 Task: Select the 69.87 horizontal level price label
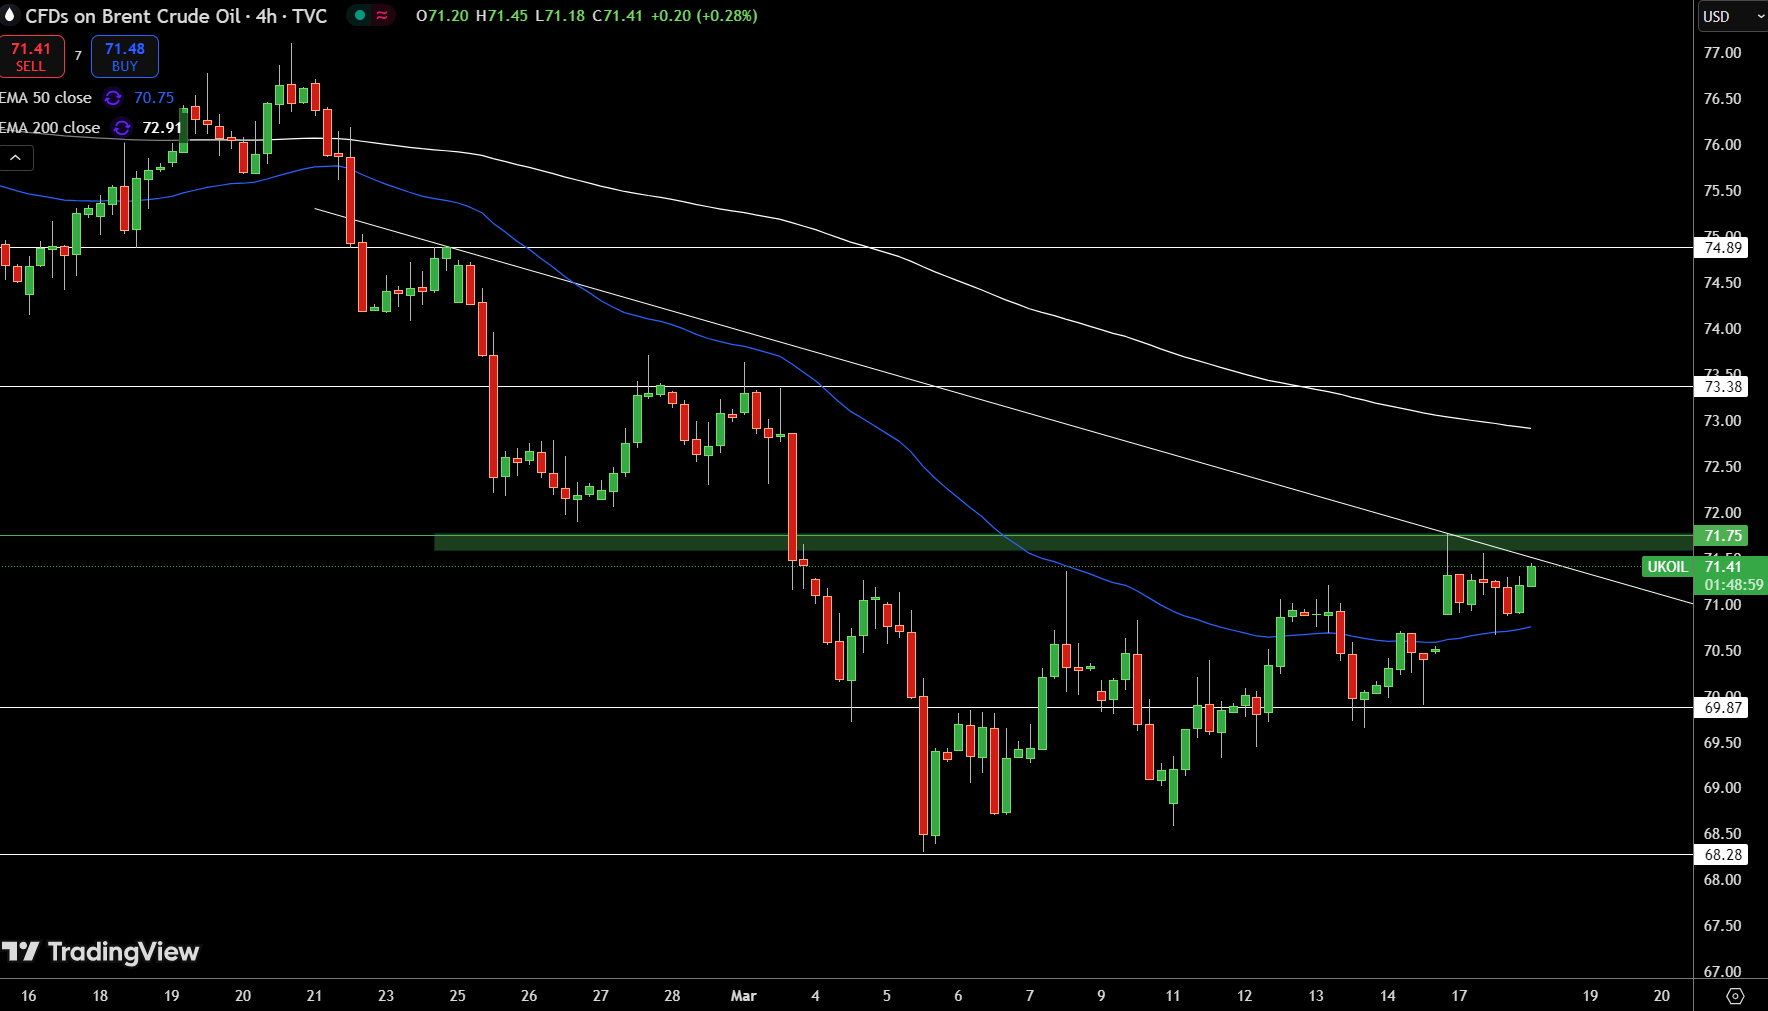point(1722,708)
